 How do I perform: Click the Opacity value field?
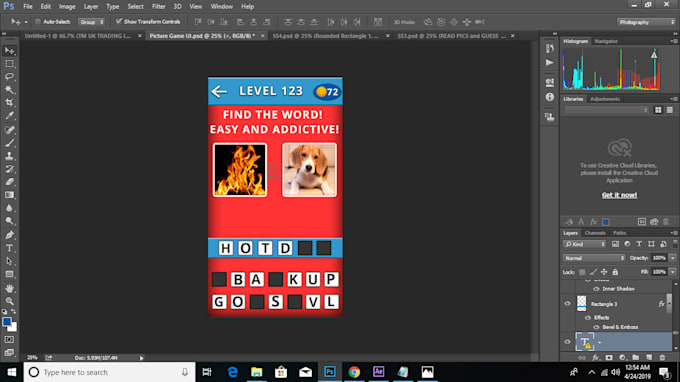tap(659, 258)
